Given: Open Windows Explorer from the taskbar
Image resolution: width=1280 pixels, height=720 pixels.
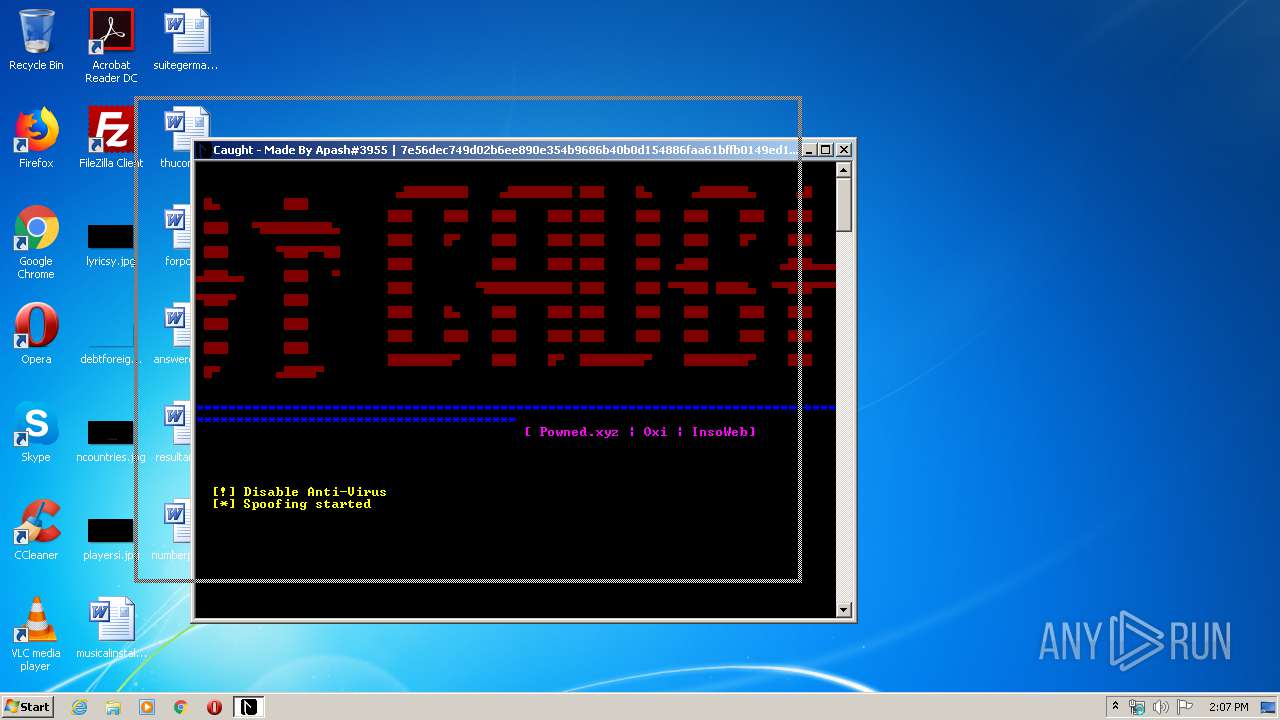Looking at the screenshot, I should pos(113,707).
